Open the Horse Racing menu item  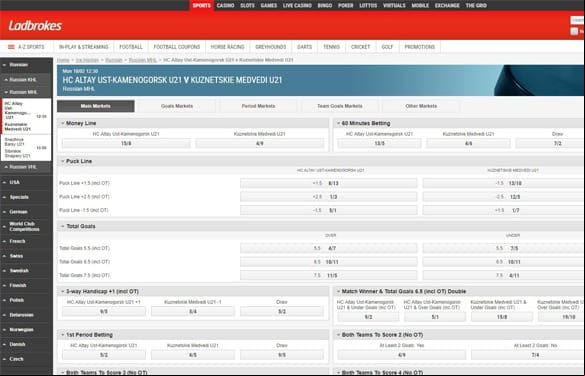coord(227,47)
